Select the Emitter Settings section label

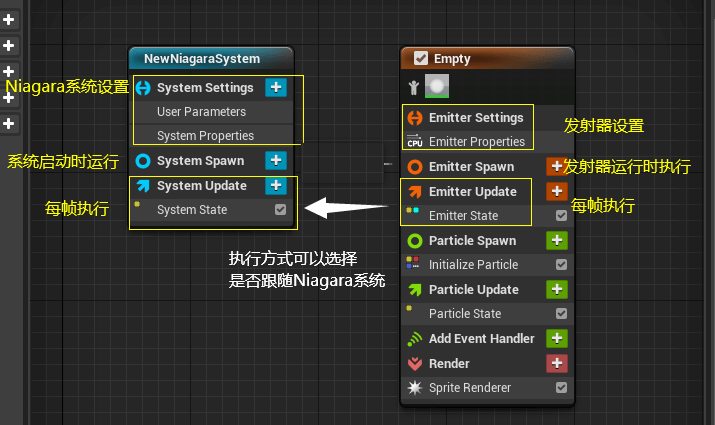[x=476, y=118]
